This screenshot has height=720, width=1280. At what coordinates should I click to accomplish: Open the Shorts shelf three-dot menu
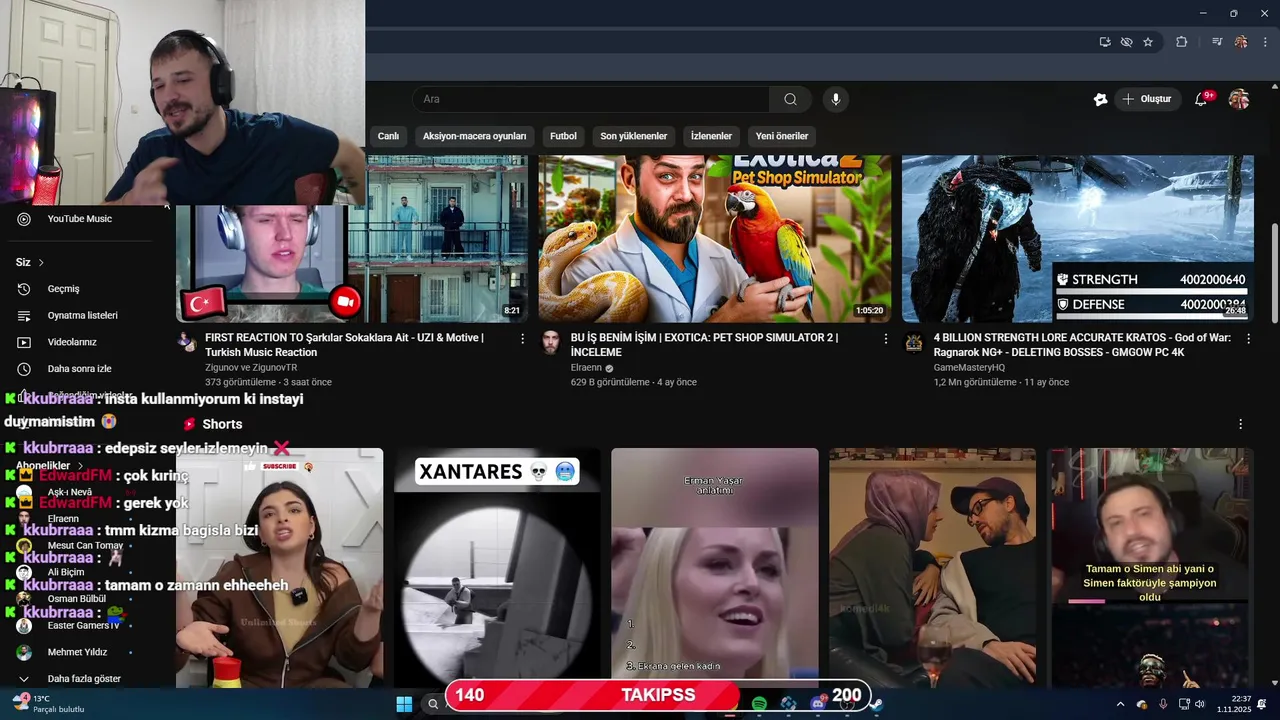(1240, 424)
